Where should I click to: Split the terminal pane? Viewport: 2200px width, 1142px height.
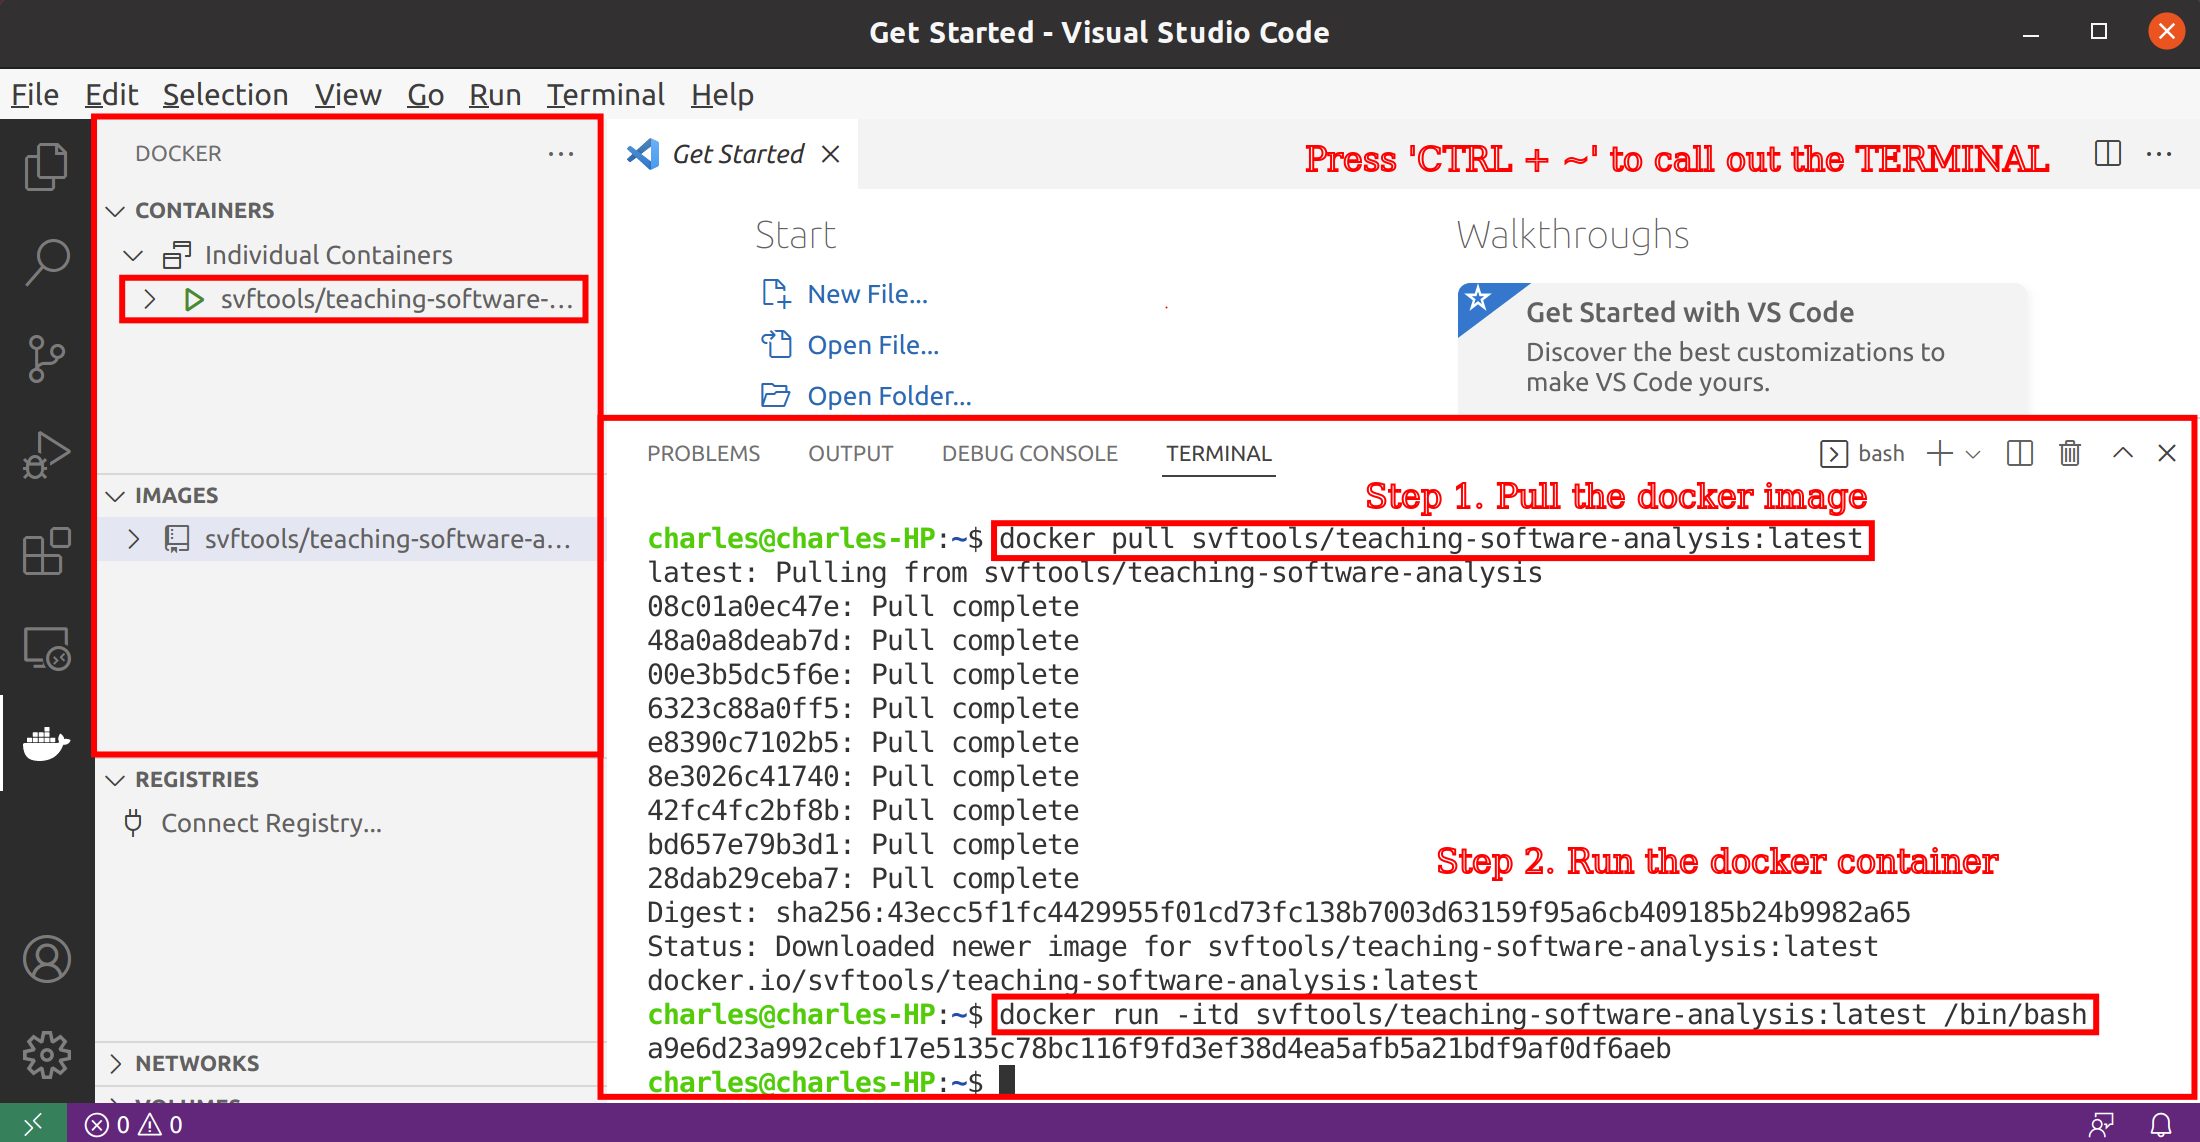click(x=2019, y=454)
